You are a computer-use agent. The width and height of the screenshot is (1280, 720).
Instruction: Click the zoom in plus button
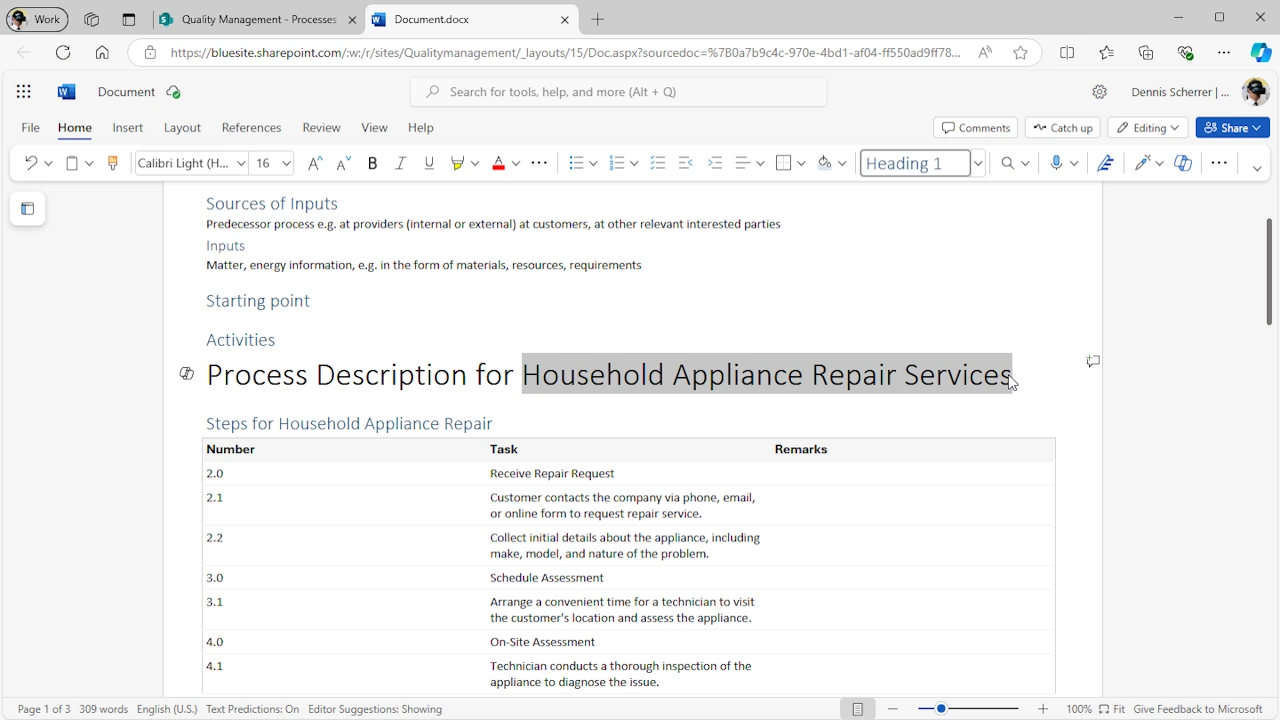[x=1043, y=709]
